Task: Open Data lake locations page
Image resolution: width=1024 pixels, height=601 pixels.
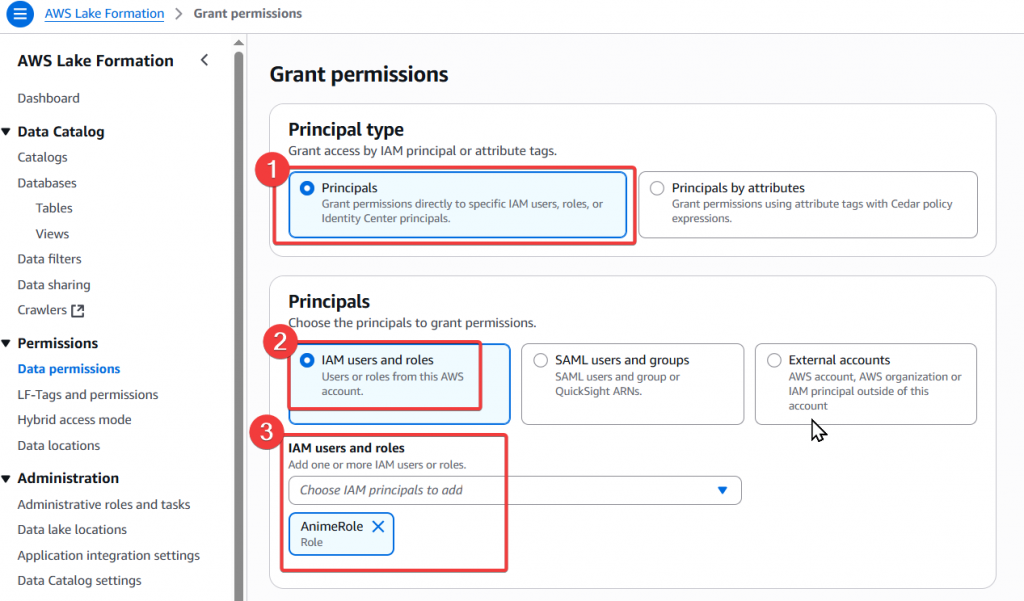Action: tap(72, 530)
